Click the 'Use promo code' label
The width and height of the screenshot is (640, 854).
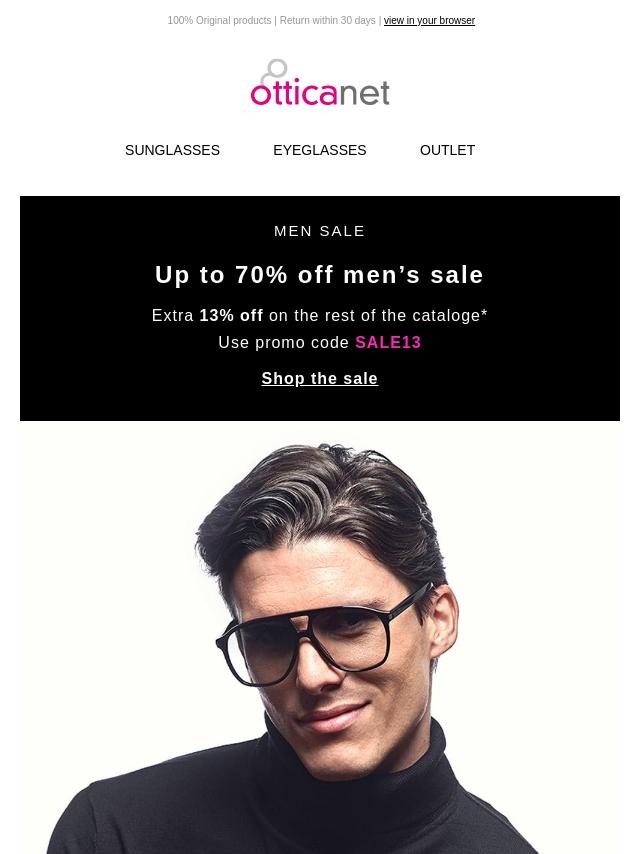coord(284,342)
